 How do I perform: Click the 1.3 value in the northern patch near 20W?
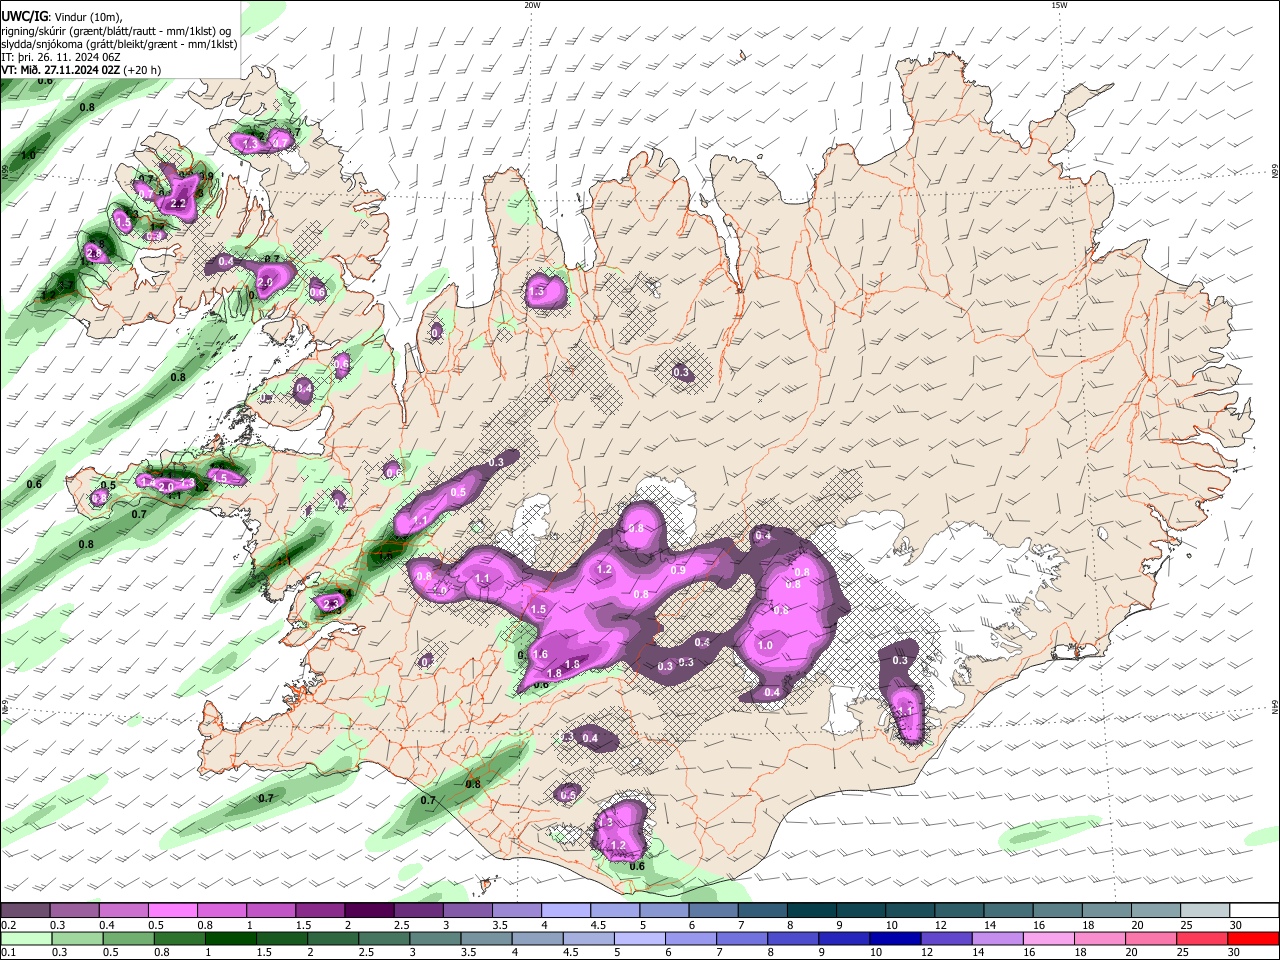pos(537,291)
